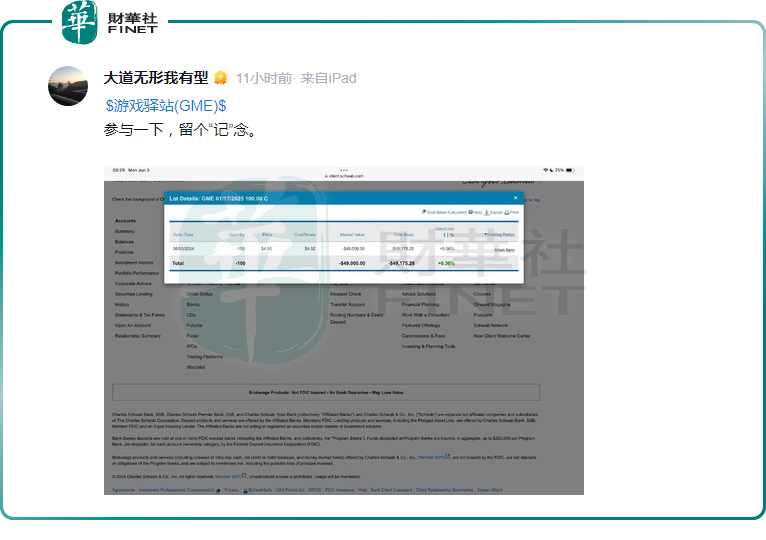Open Relationship Summary link

[x=138, y=336]
